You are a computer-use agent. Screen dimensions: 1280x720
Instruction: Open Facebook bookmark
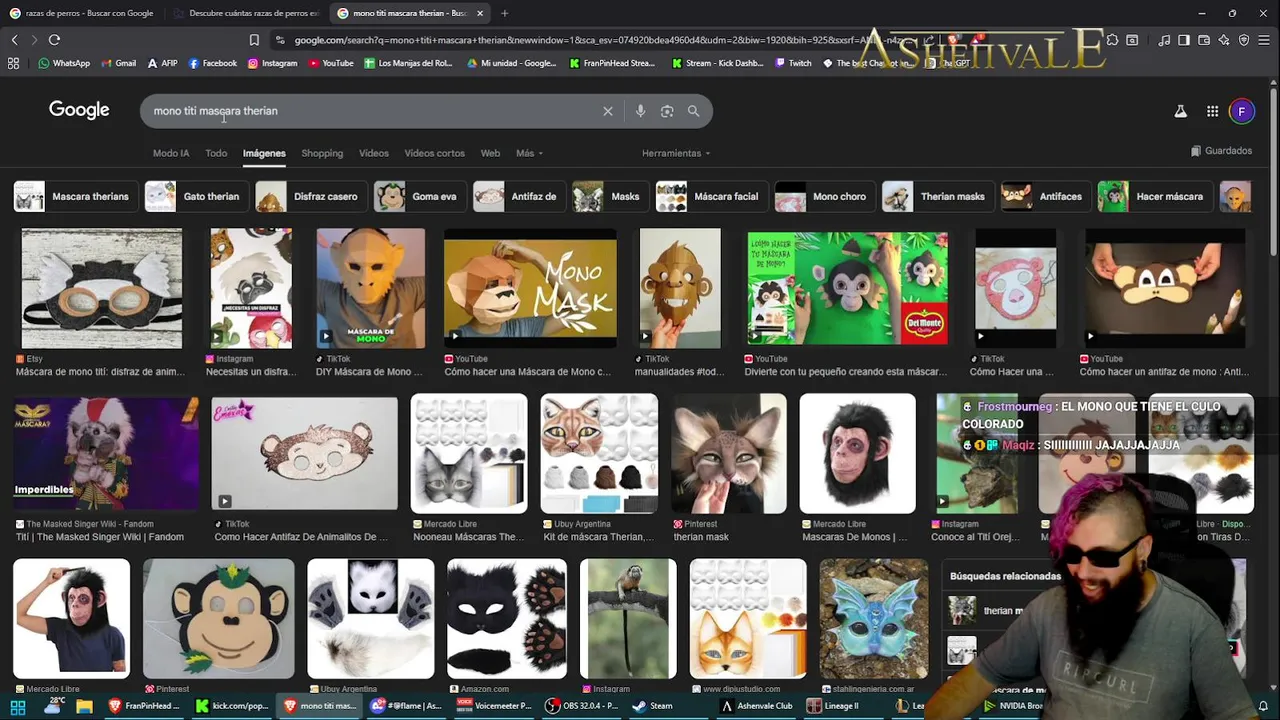pos(212,63)
